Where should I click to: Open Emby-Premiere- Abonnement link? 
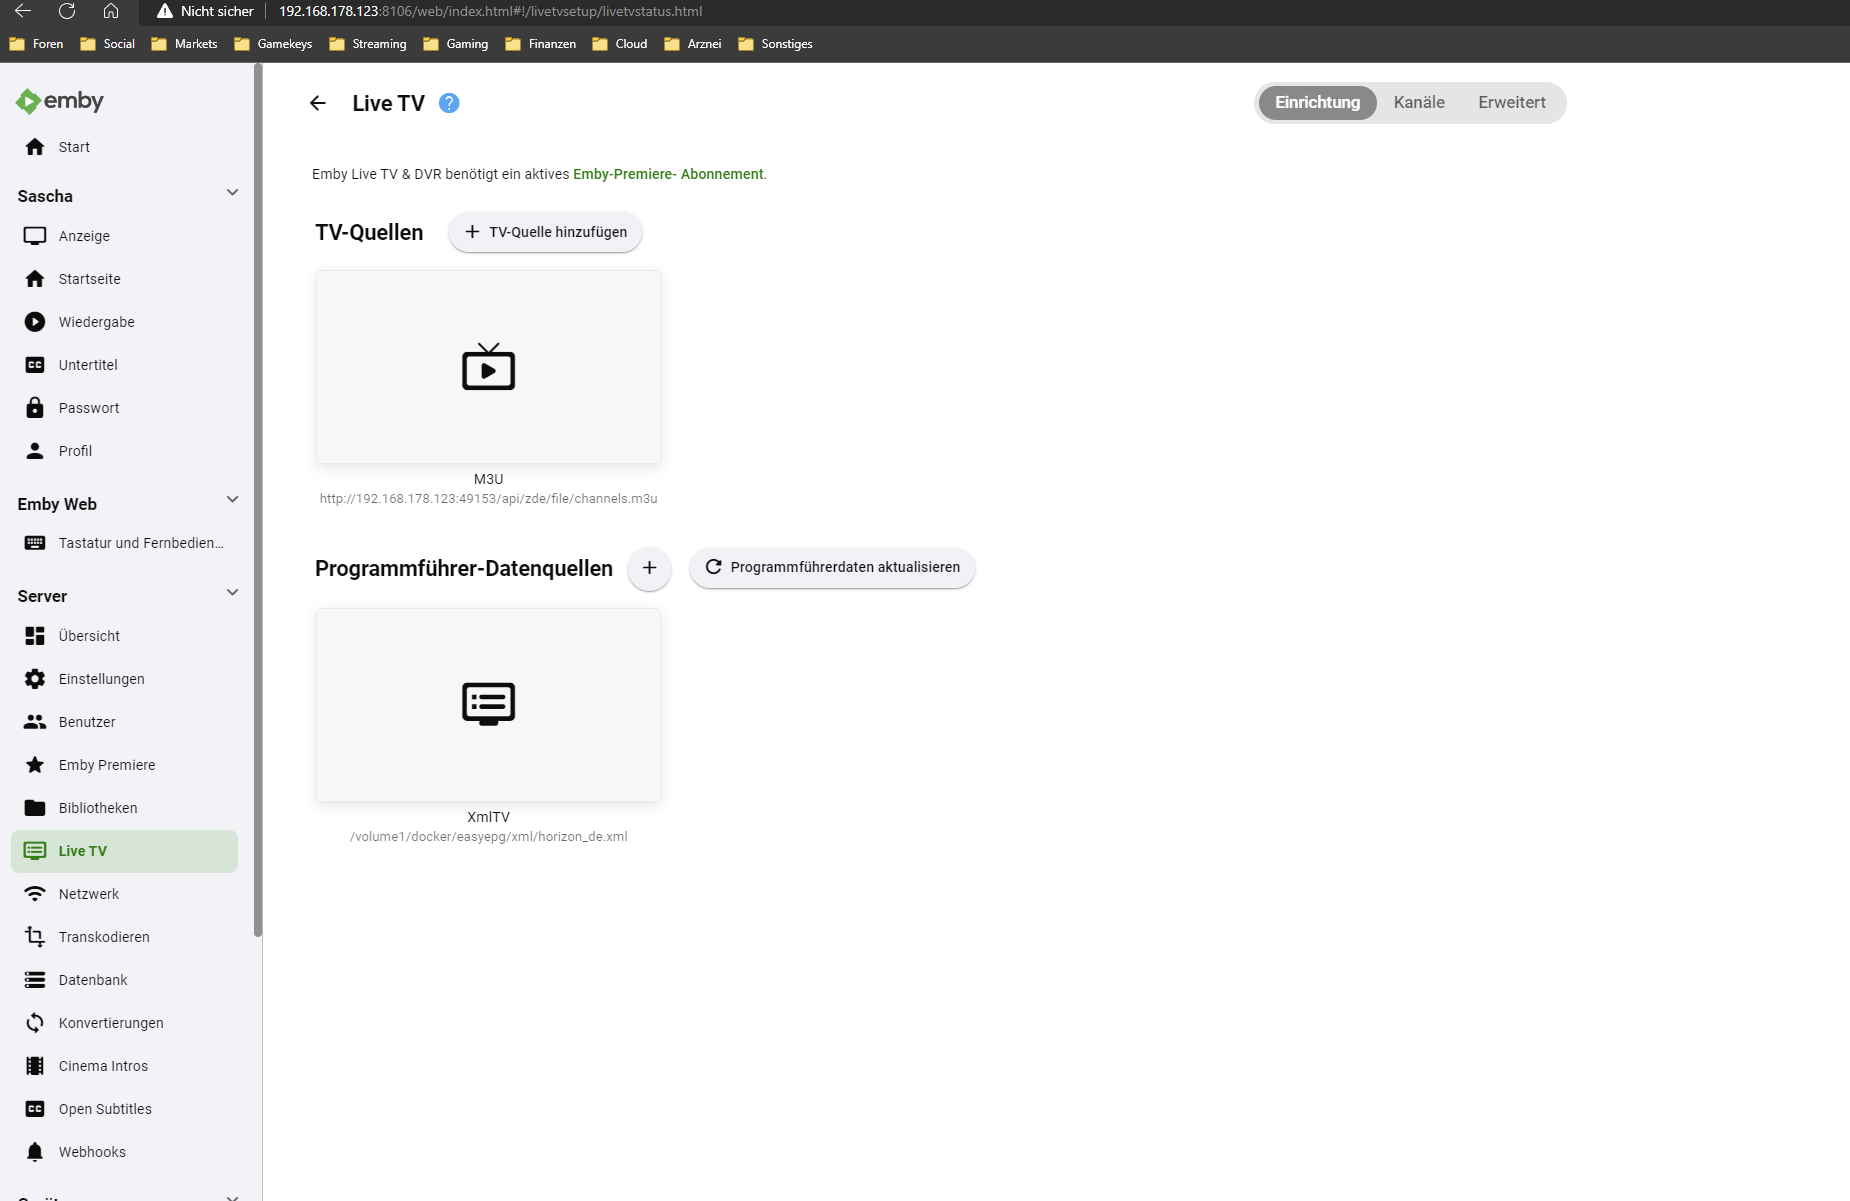tap(668, 174)
